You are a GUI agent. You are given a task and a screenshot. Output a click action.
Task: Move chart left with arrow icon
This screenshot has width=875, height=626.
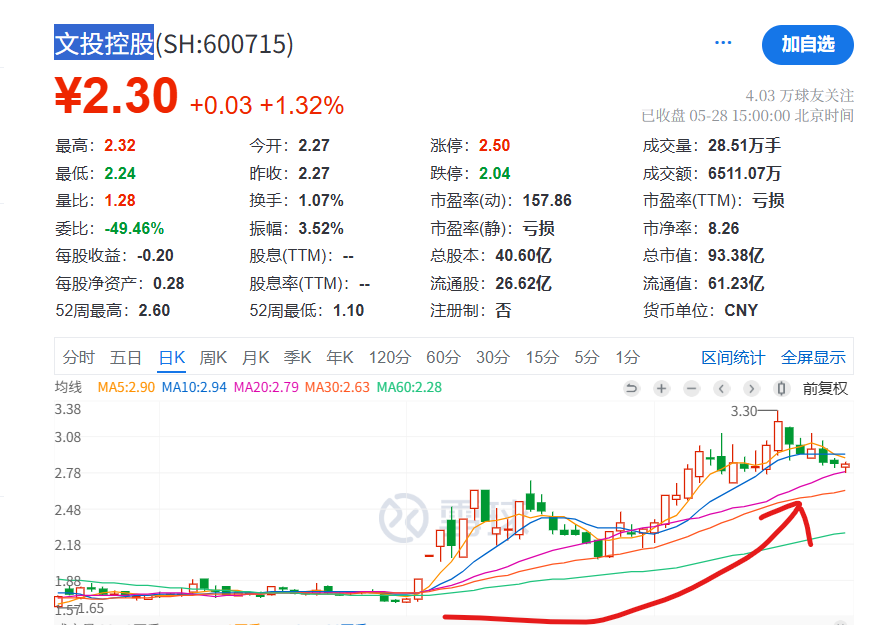click(x=722, y=388)
